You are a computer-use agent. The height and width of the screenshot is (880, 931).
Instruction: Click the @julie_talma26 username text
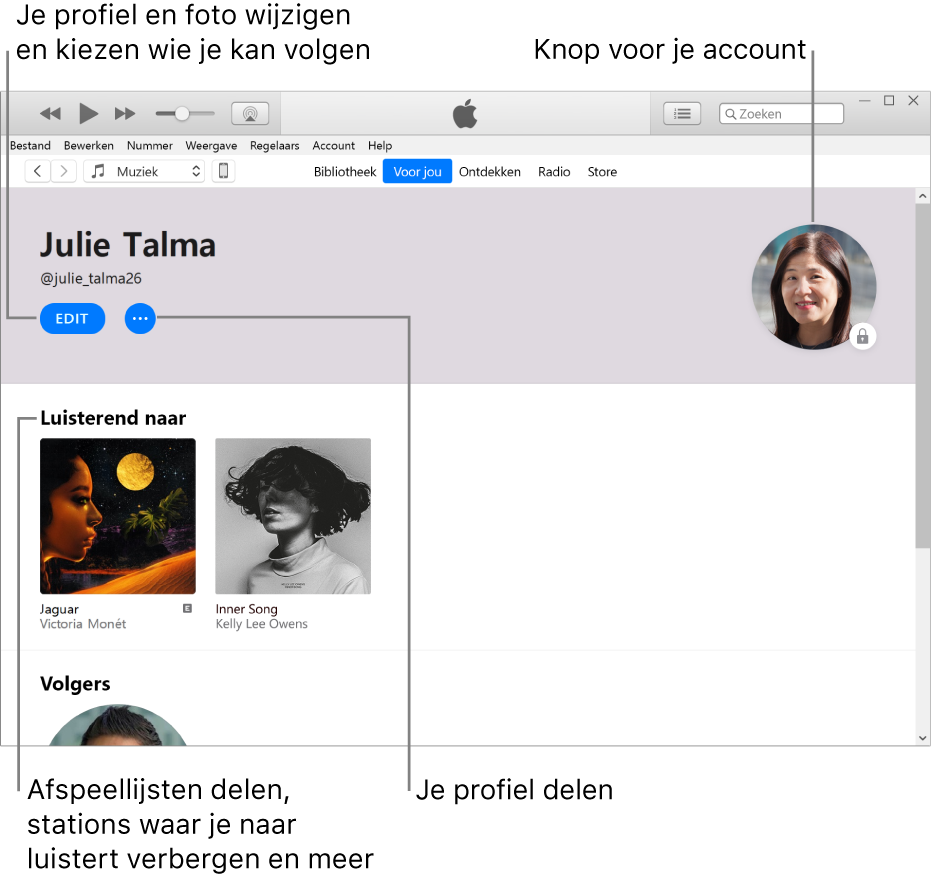pyautogui.click(x=91, y=278)
